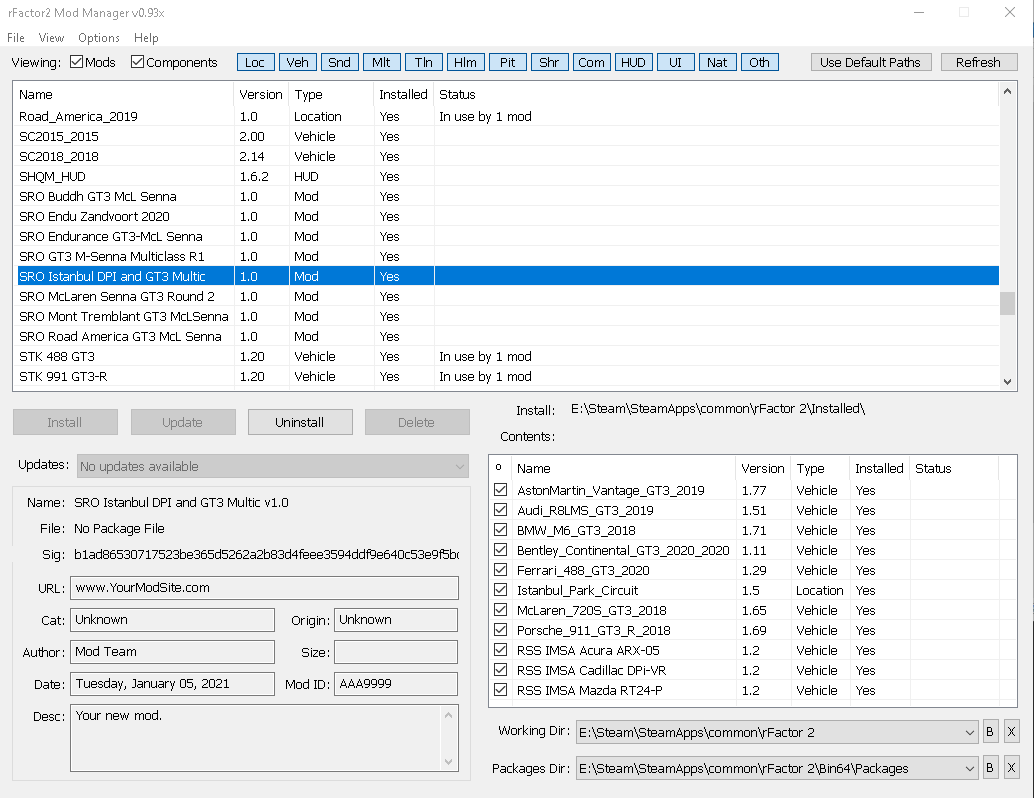Screen dimensions: 1034x798
Task: Sort mod list by Type header
Action: [331, 94]
